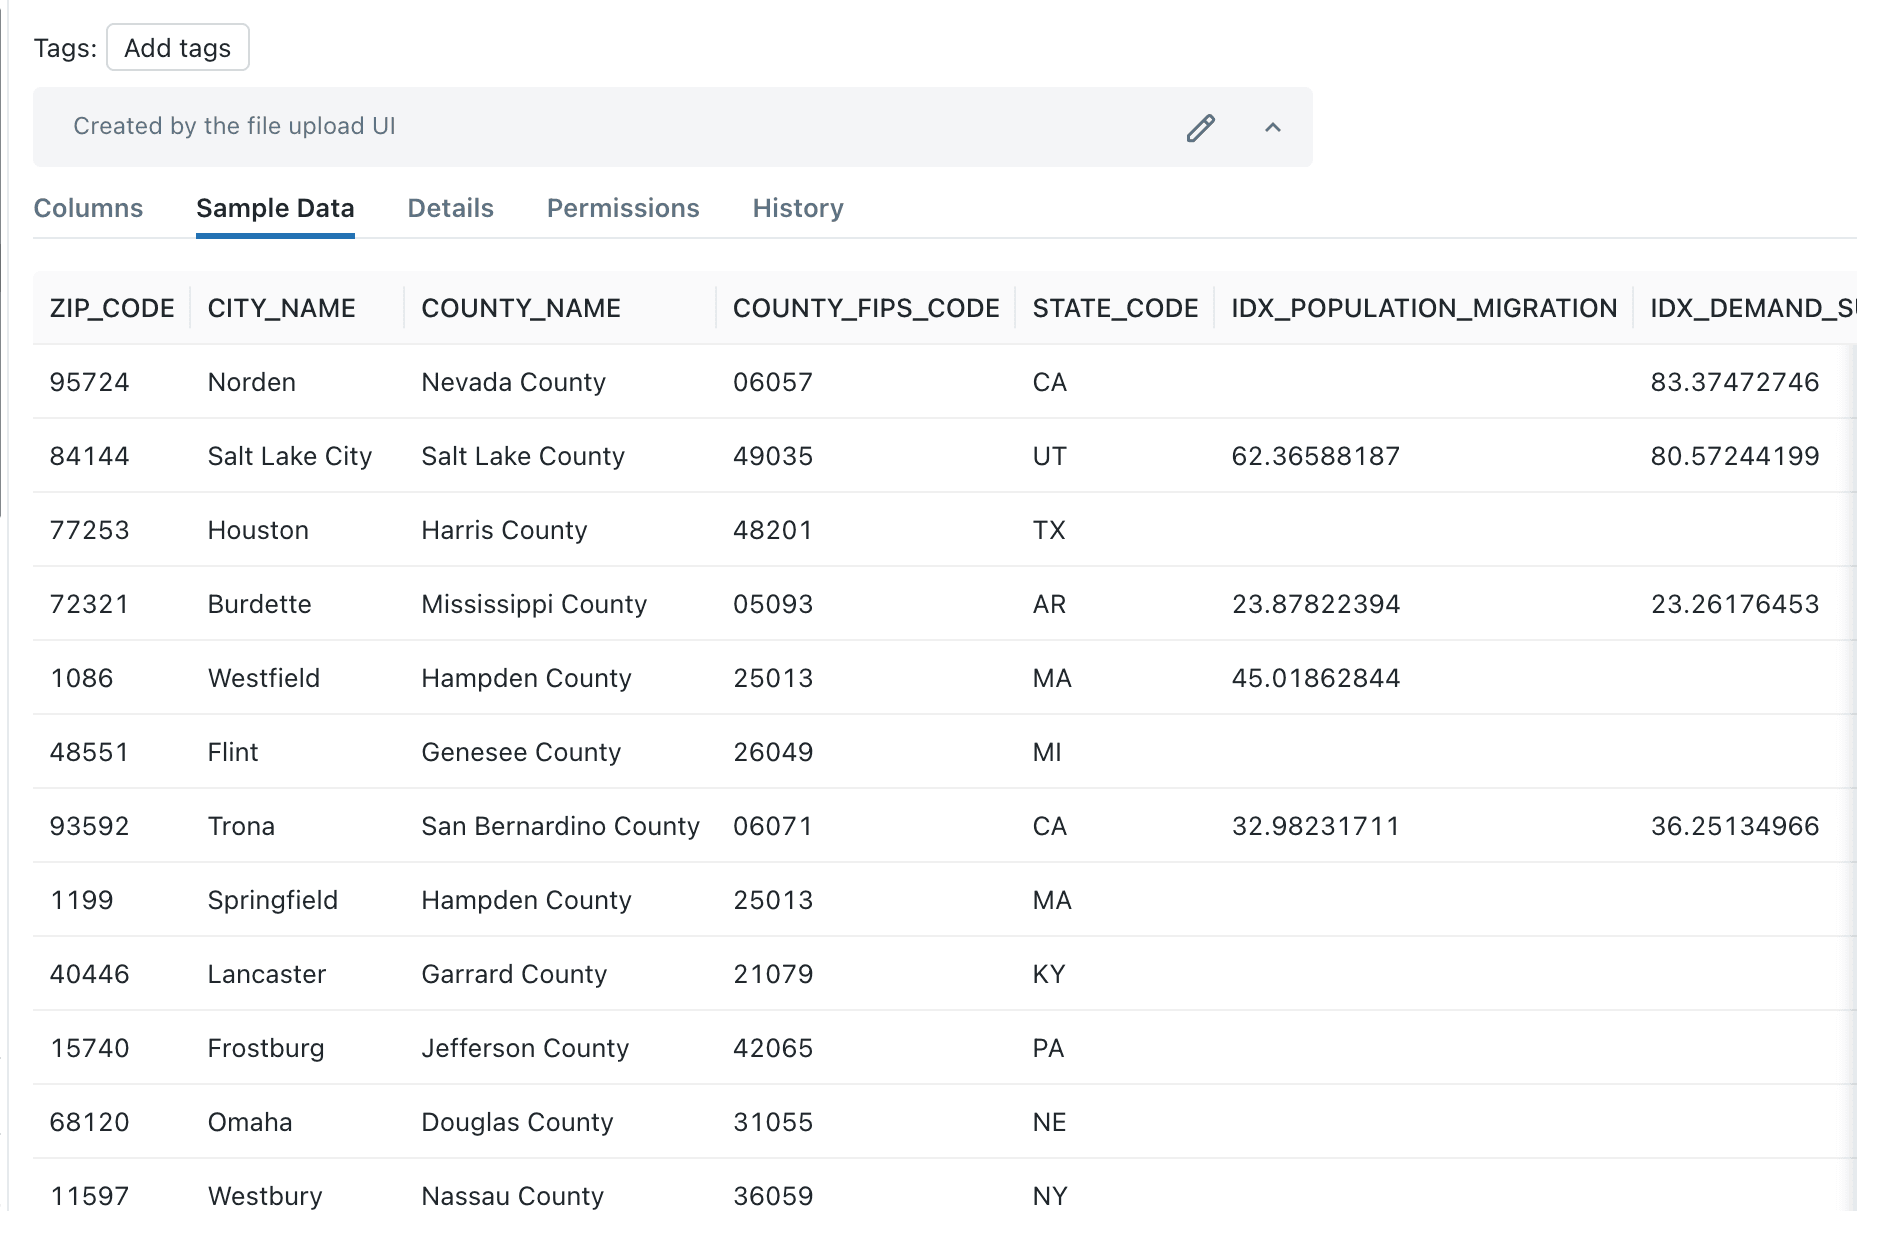This screenshot has height=1243, width=1897.
Task: Click the Garrard County cell
Action: pos(514,974)
